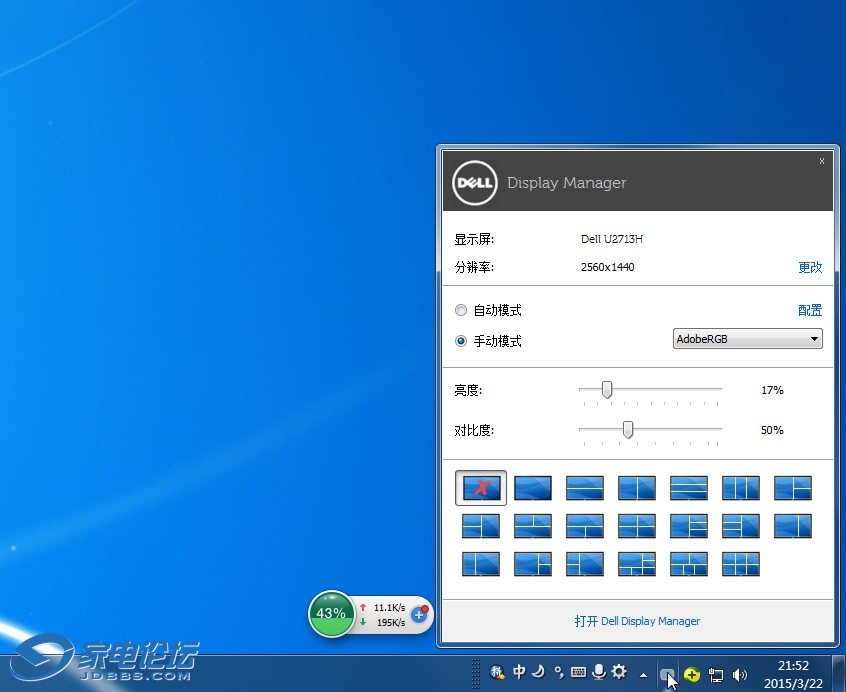Screen dimensions: 846x692
Task: Click the IME settings gear icon
Action: (619, 672)
